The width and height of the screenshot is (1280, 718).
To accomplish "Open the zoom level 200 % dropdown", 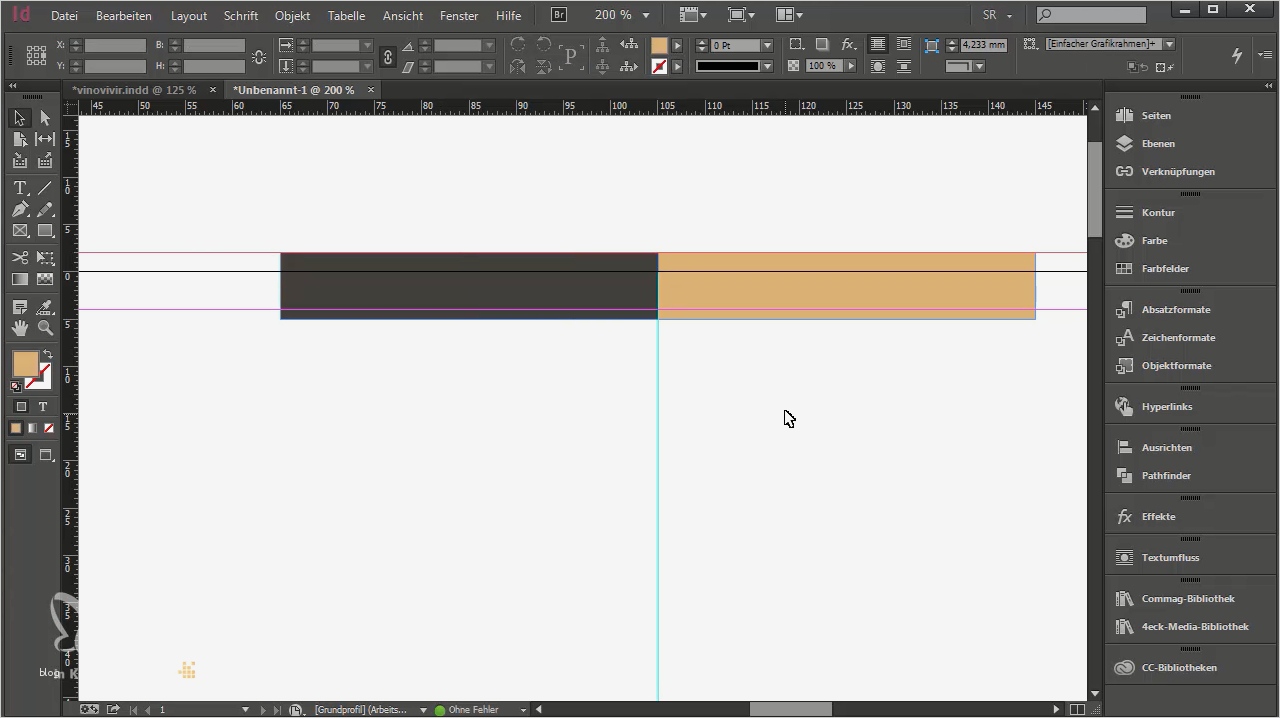I will click(x=645, y=16).
